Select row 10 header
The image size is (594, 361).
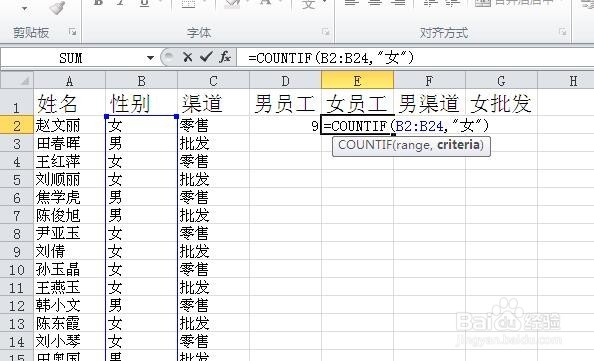click(x=17, y=269)
